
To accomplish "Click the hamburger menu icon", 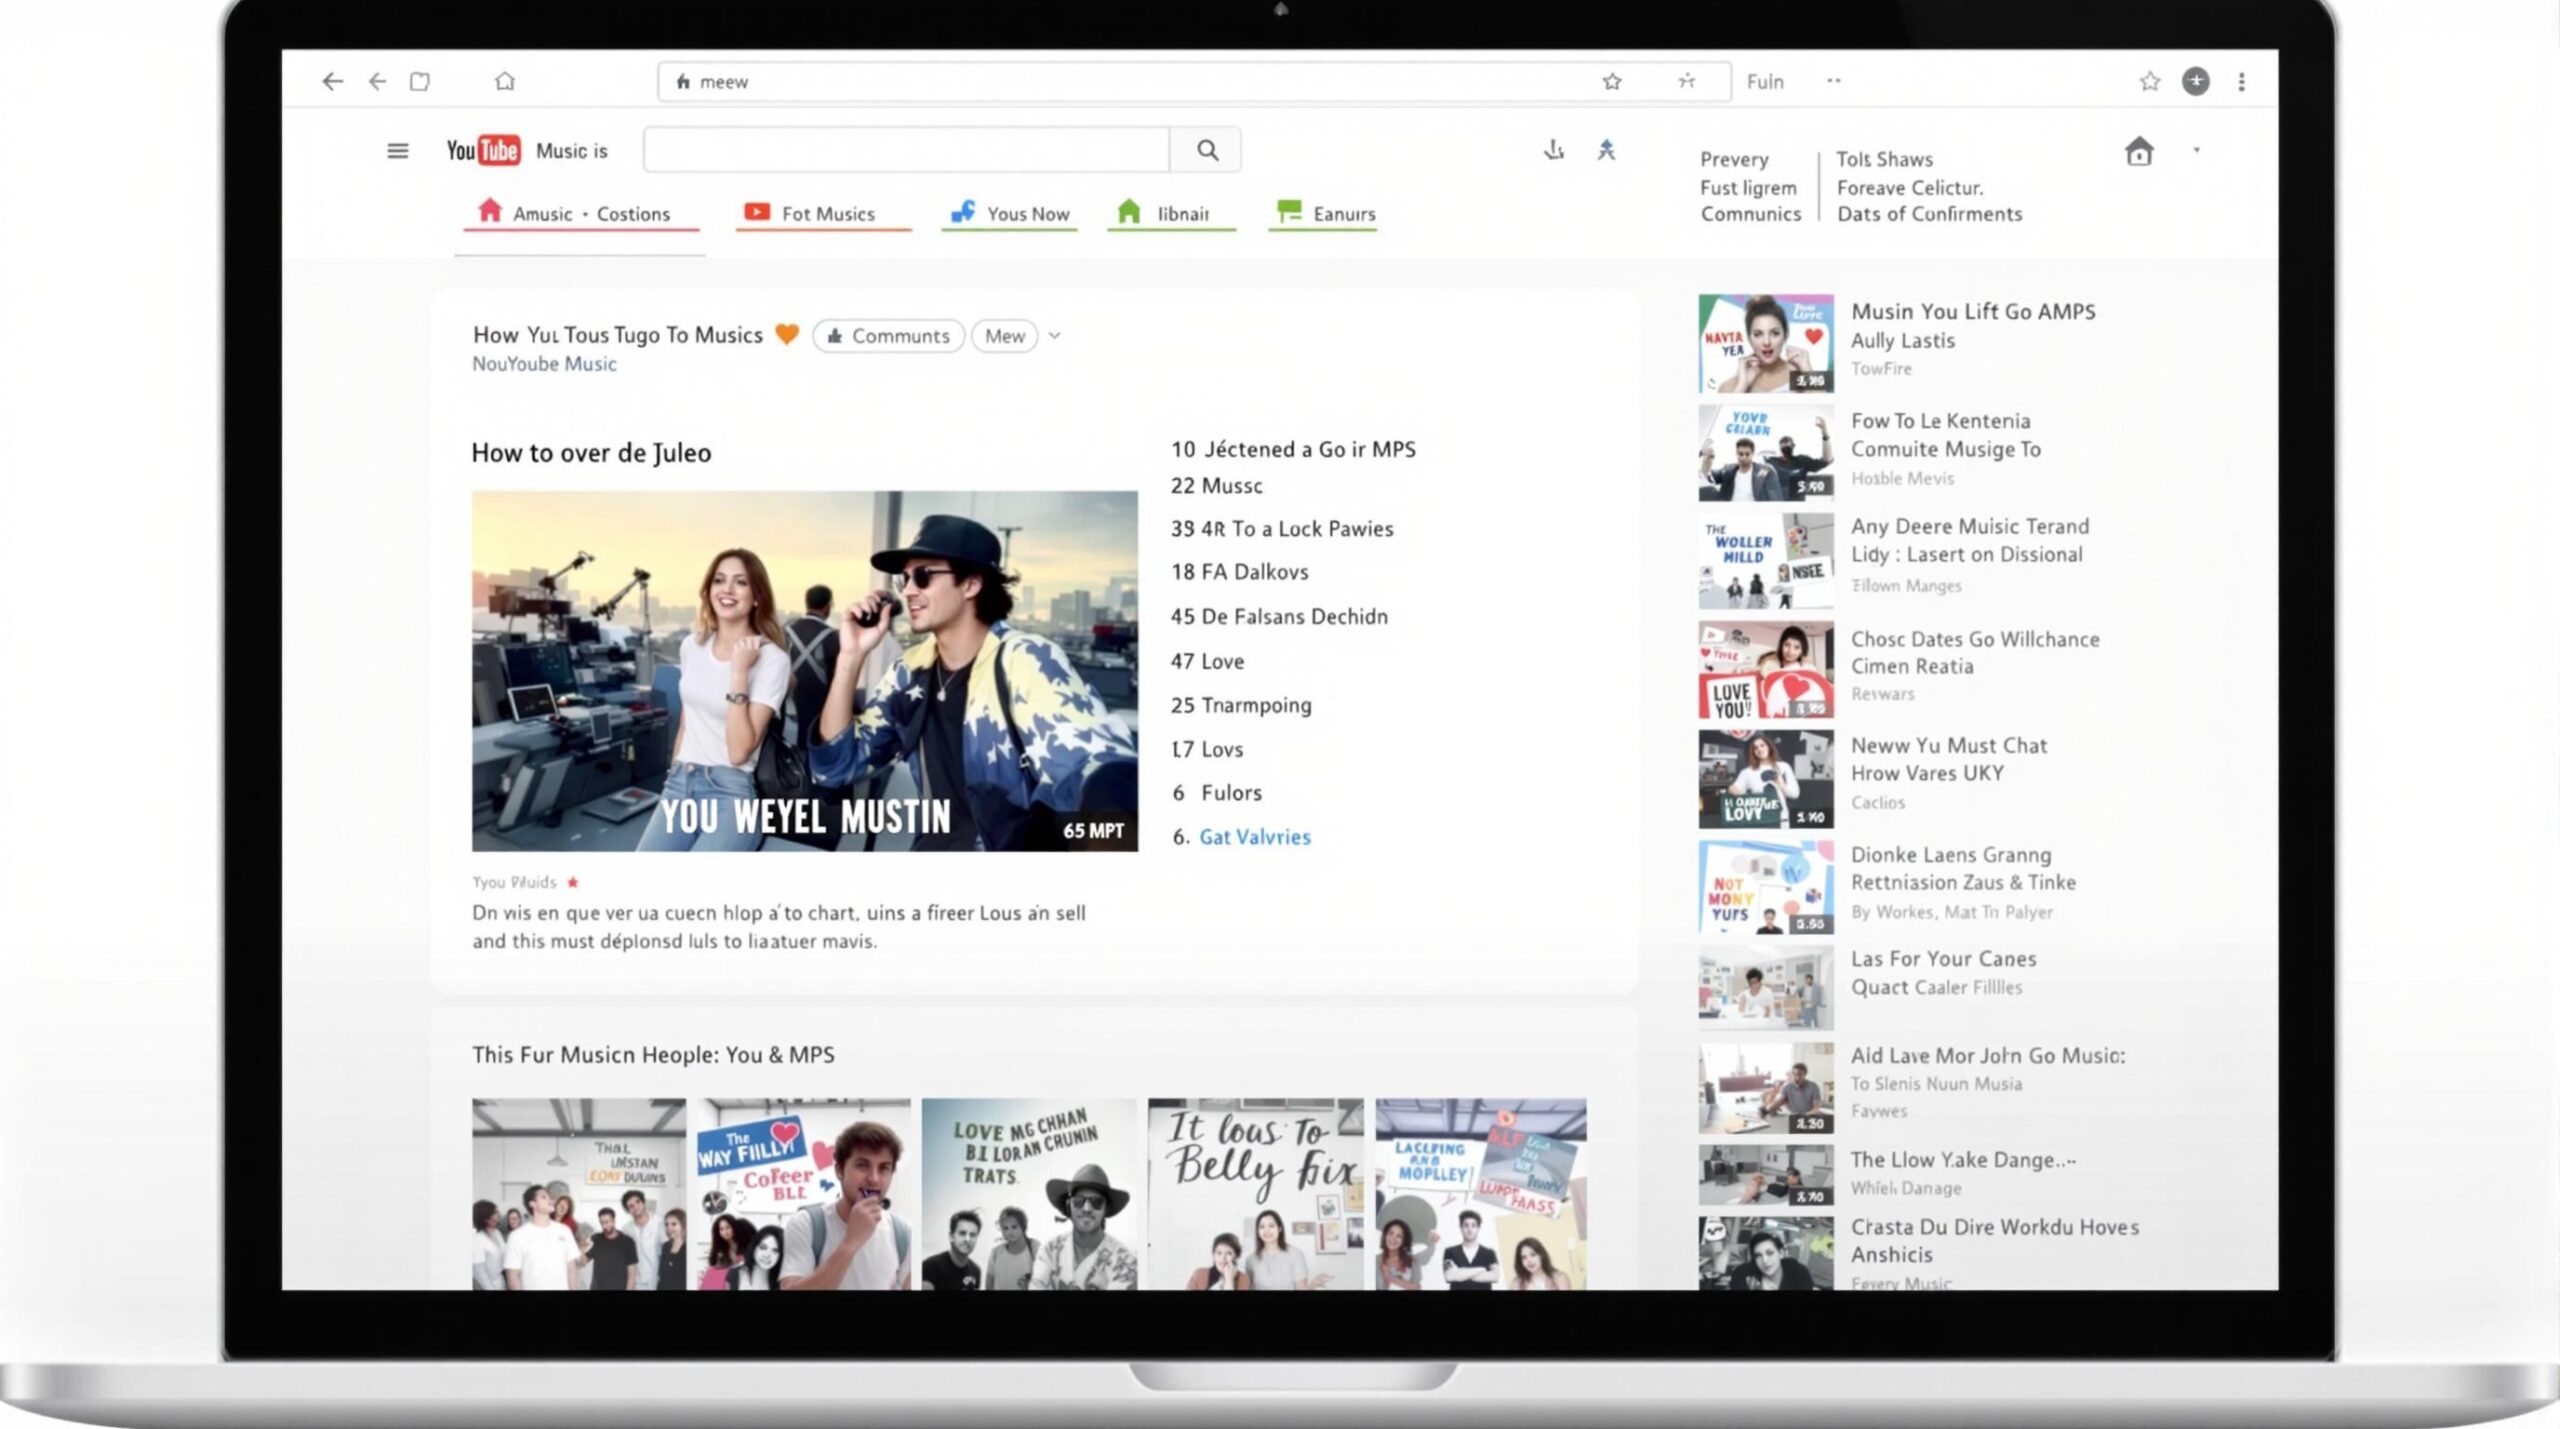I will (x=397, y=151).
